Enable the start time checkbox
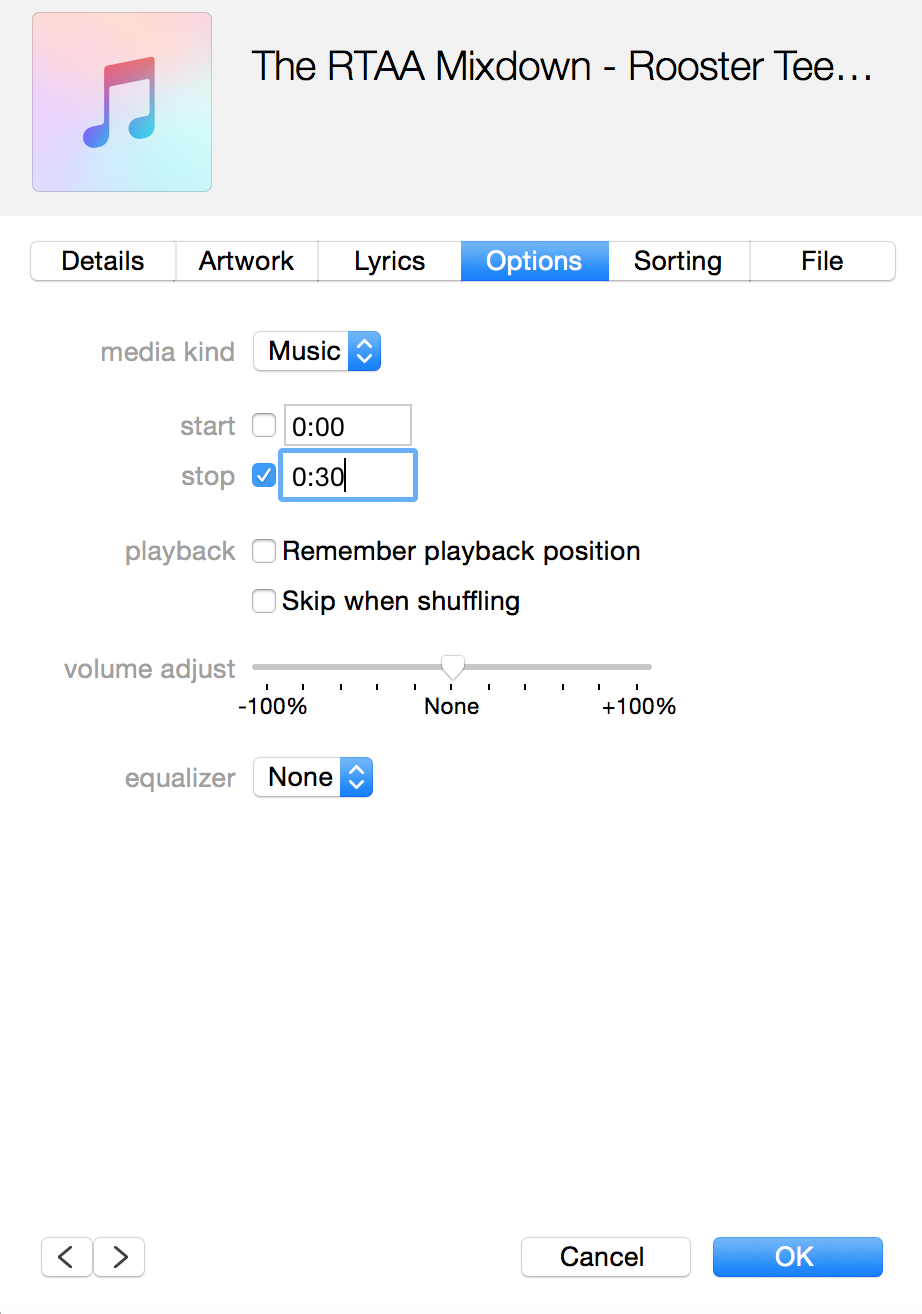The width and height of the screenshot is (922, 1314). point(264,426)
